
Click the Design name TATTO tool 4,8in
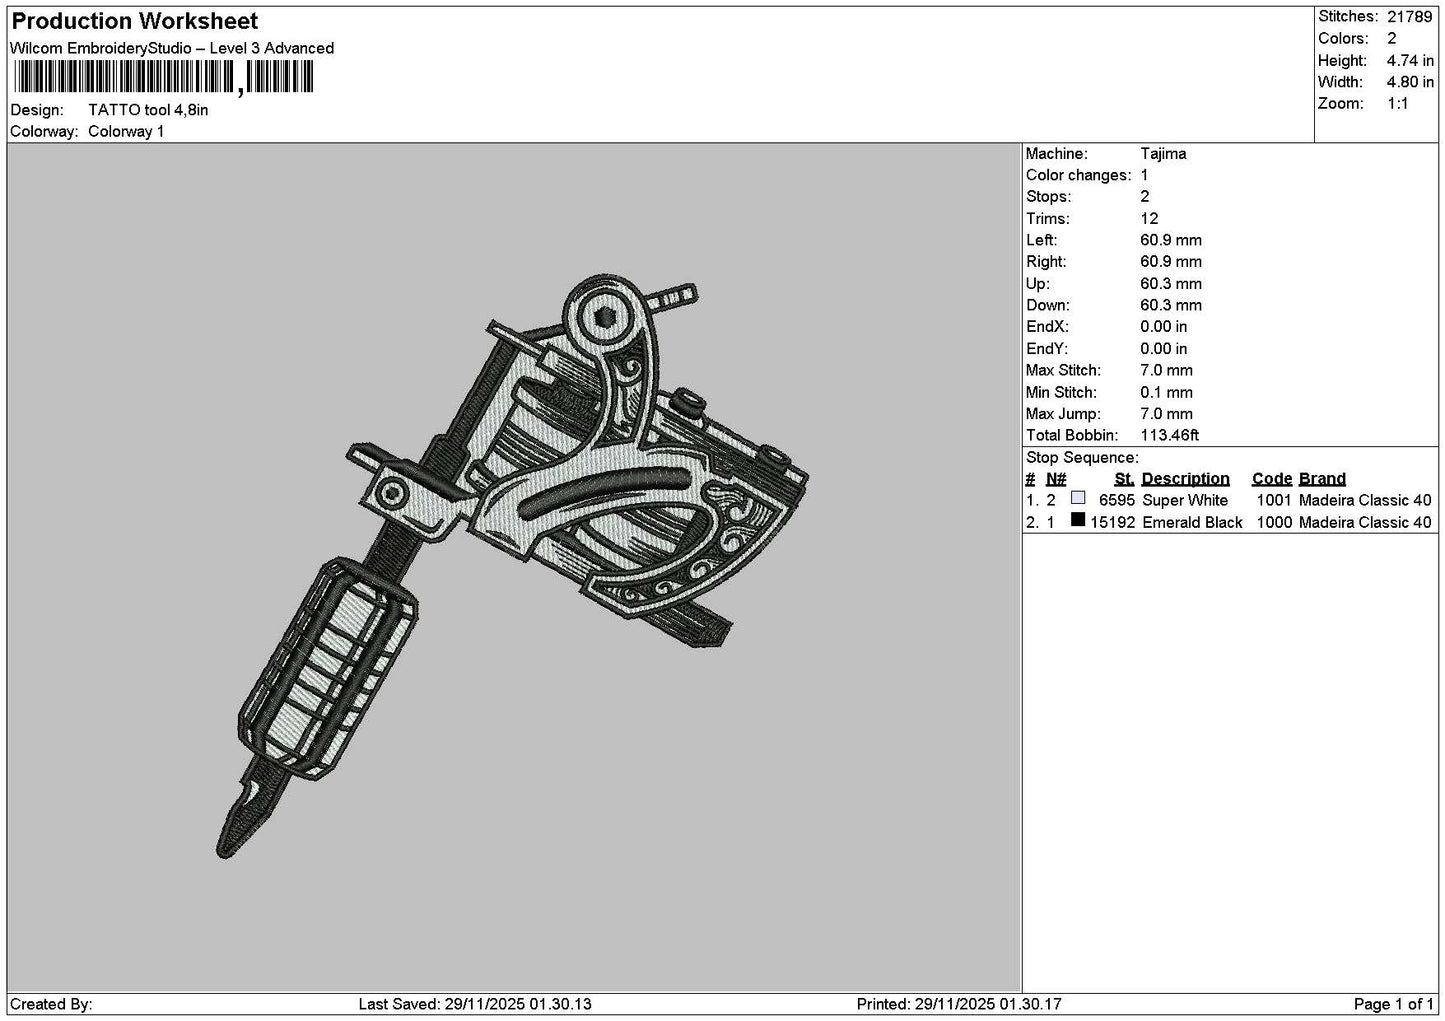pos(148,110)
